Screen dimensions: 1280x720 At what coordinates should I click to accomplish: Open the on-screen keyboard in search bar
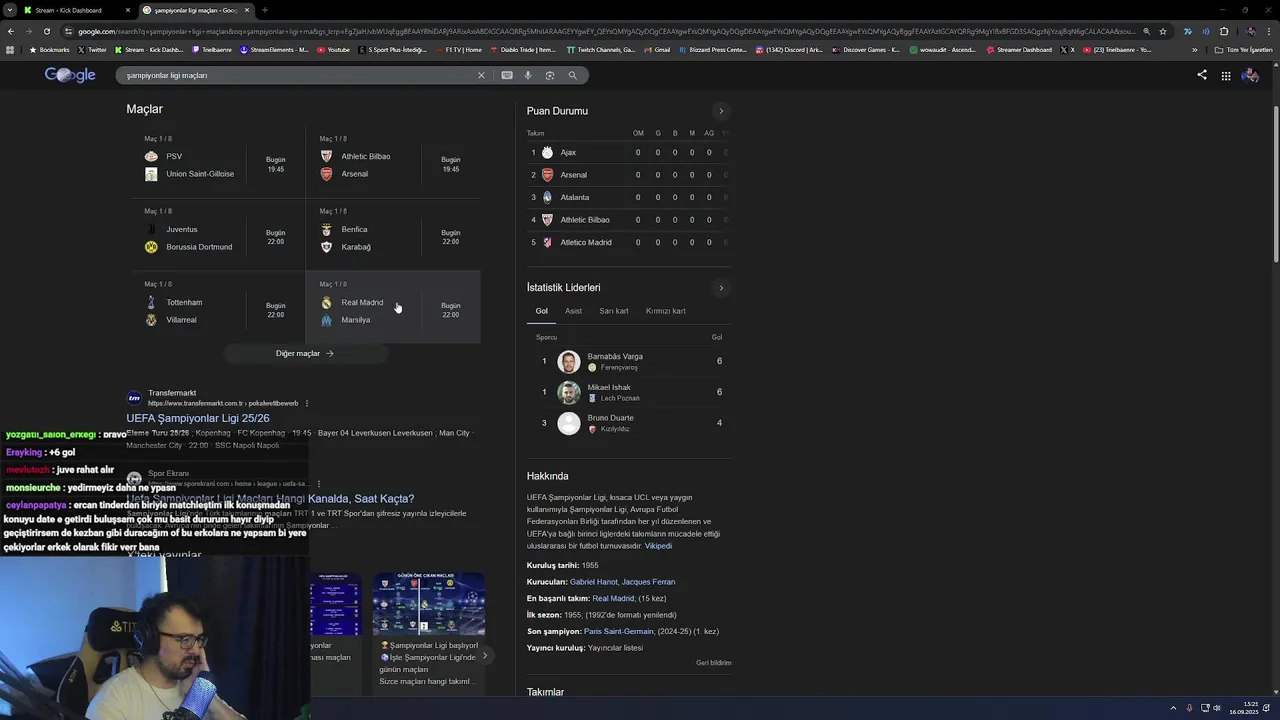pos(507,75)
